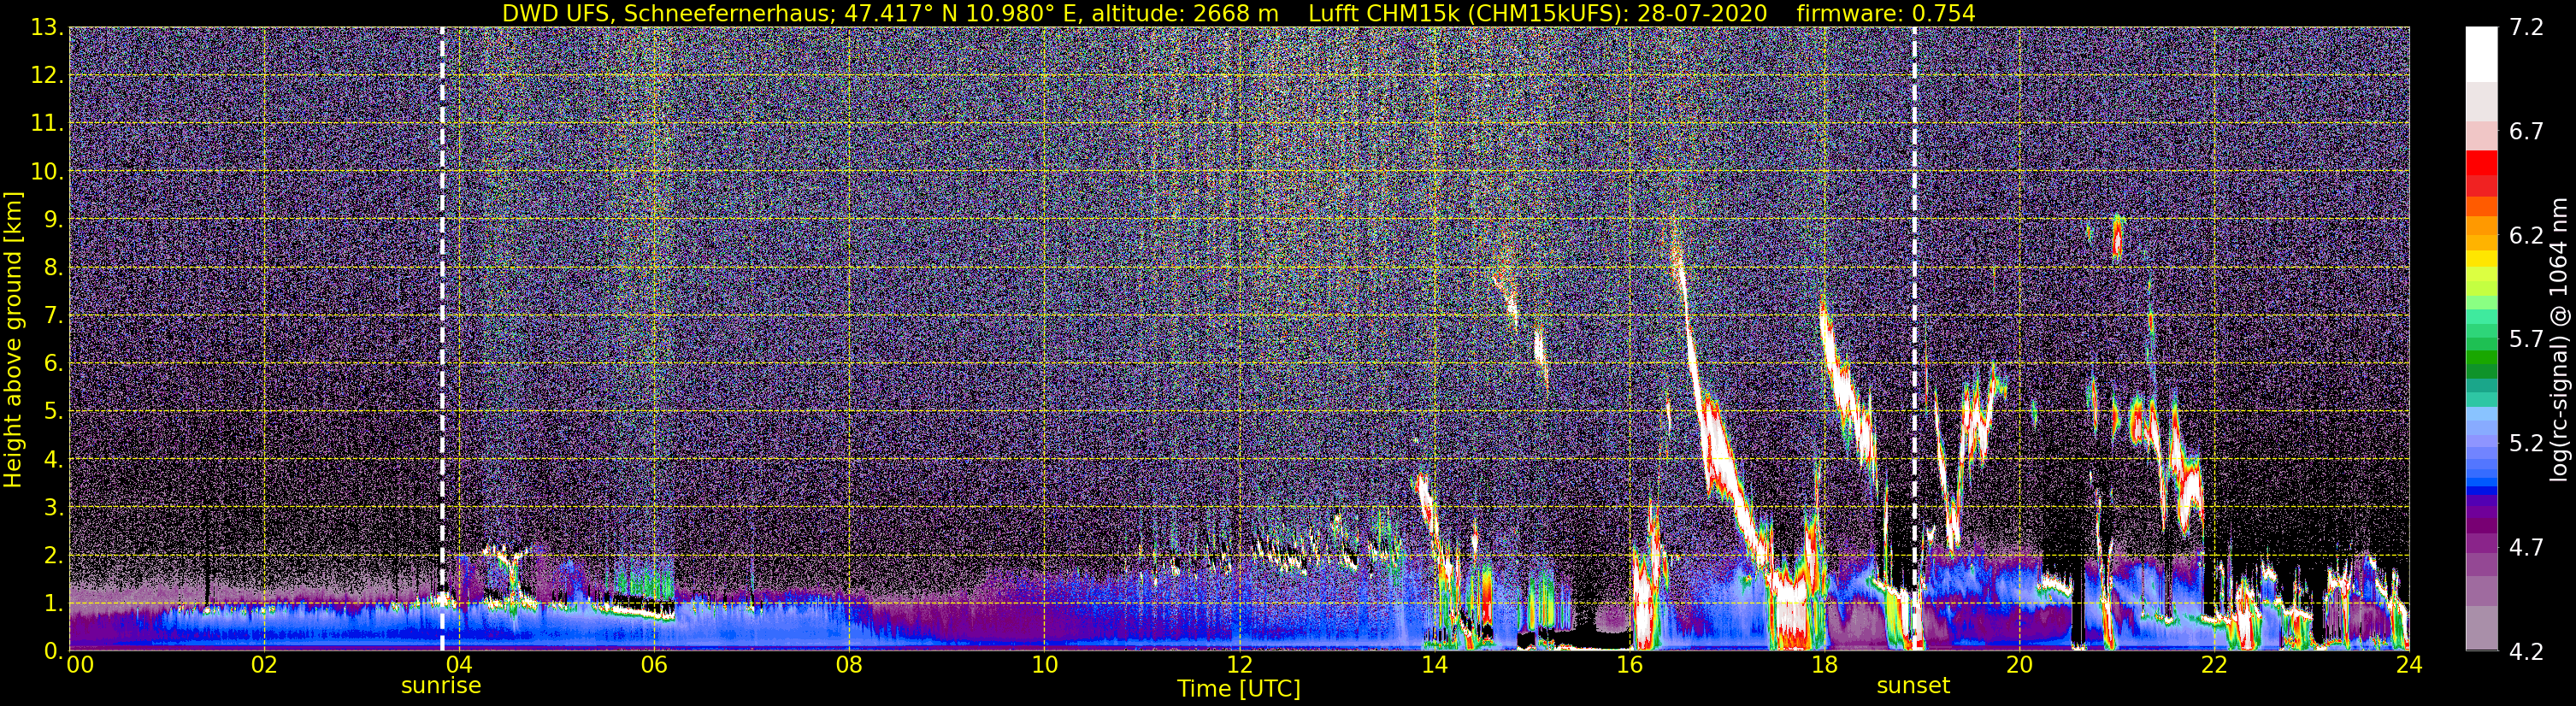Click the "4." height axis tick label

54,459
